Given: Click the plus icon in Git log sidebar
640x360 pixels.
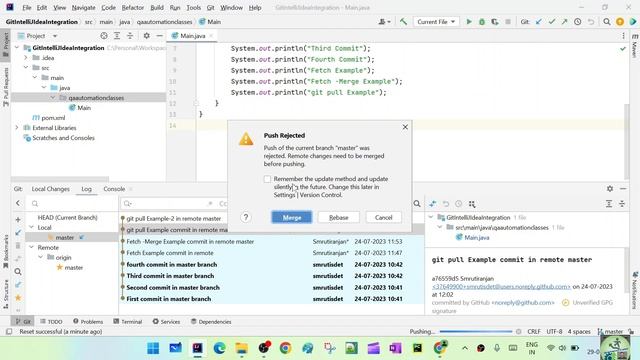Looking at the screenshot, I should (x=18, y=220).
